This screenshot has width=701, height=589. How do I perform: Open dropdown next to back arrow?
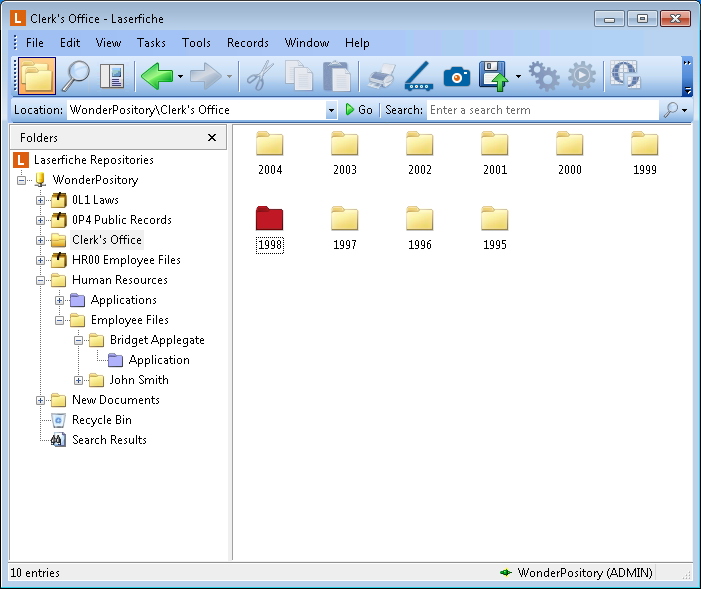[x=180, y=76]
